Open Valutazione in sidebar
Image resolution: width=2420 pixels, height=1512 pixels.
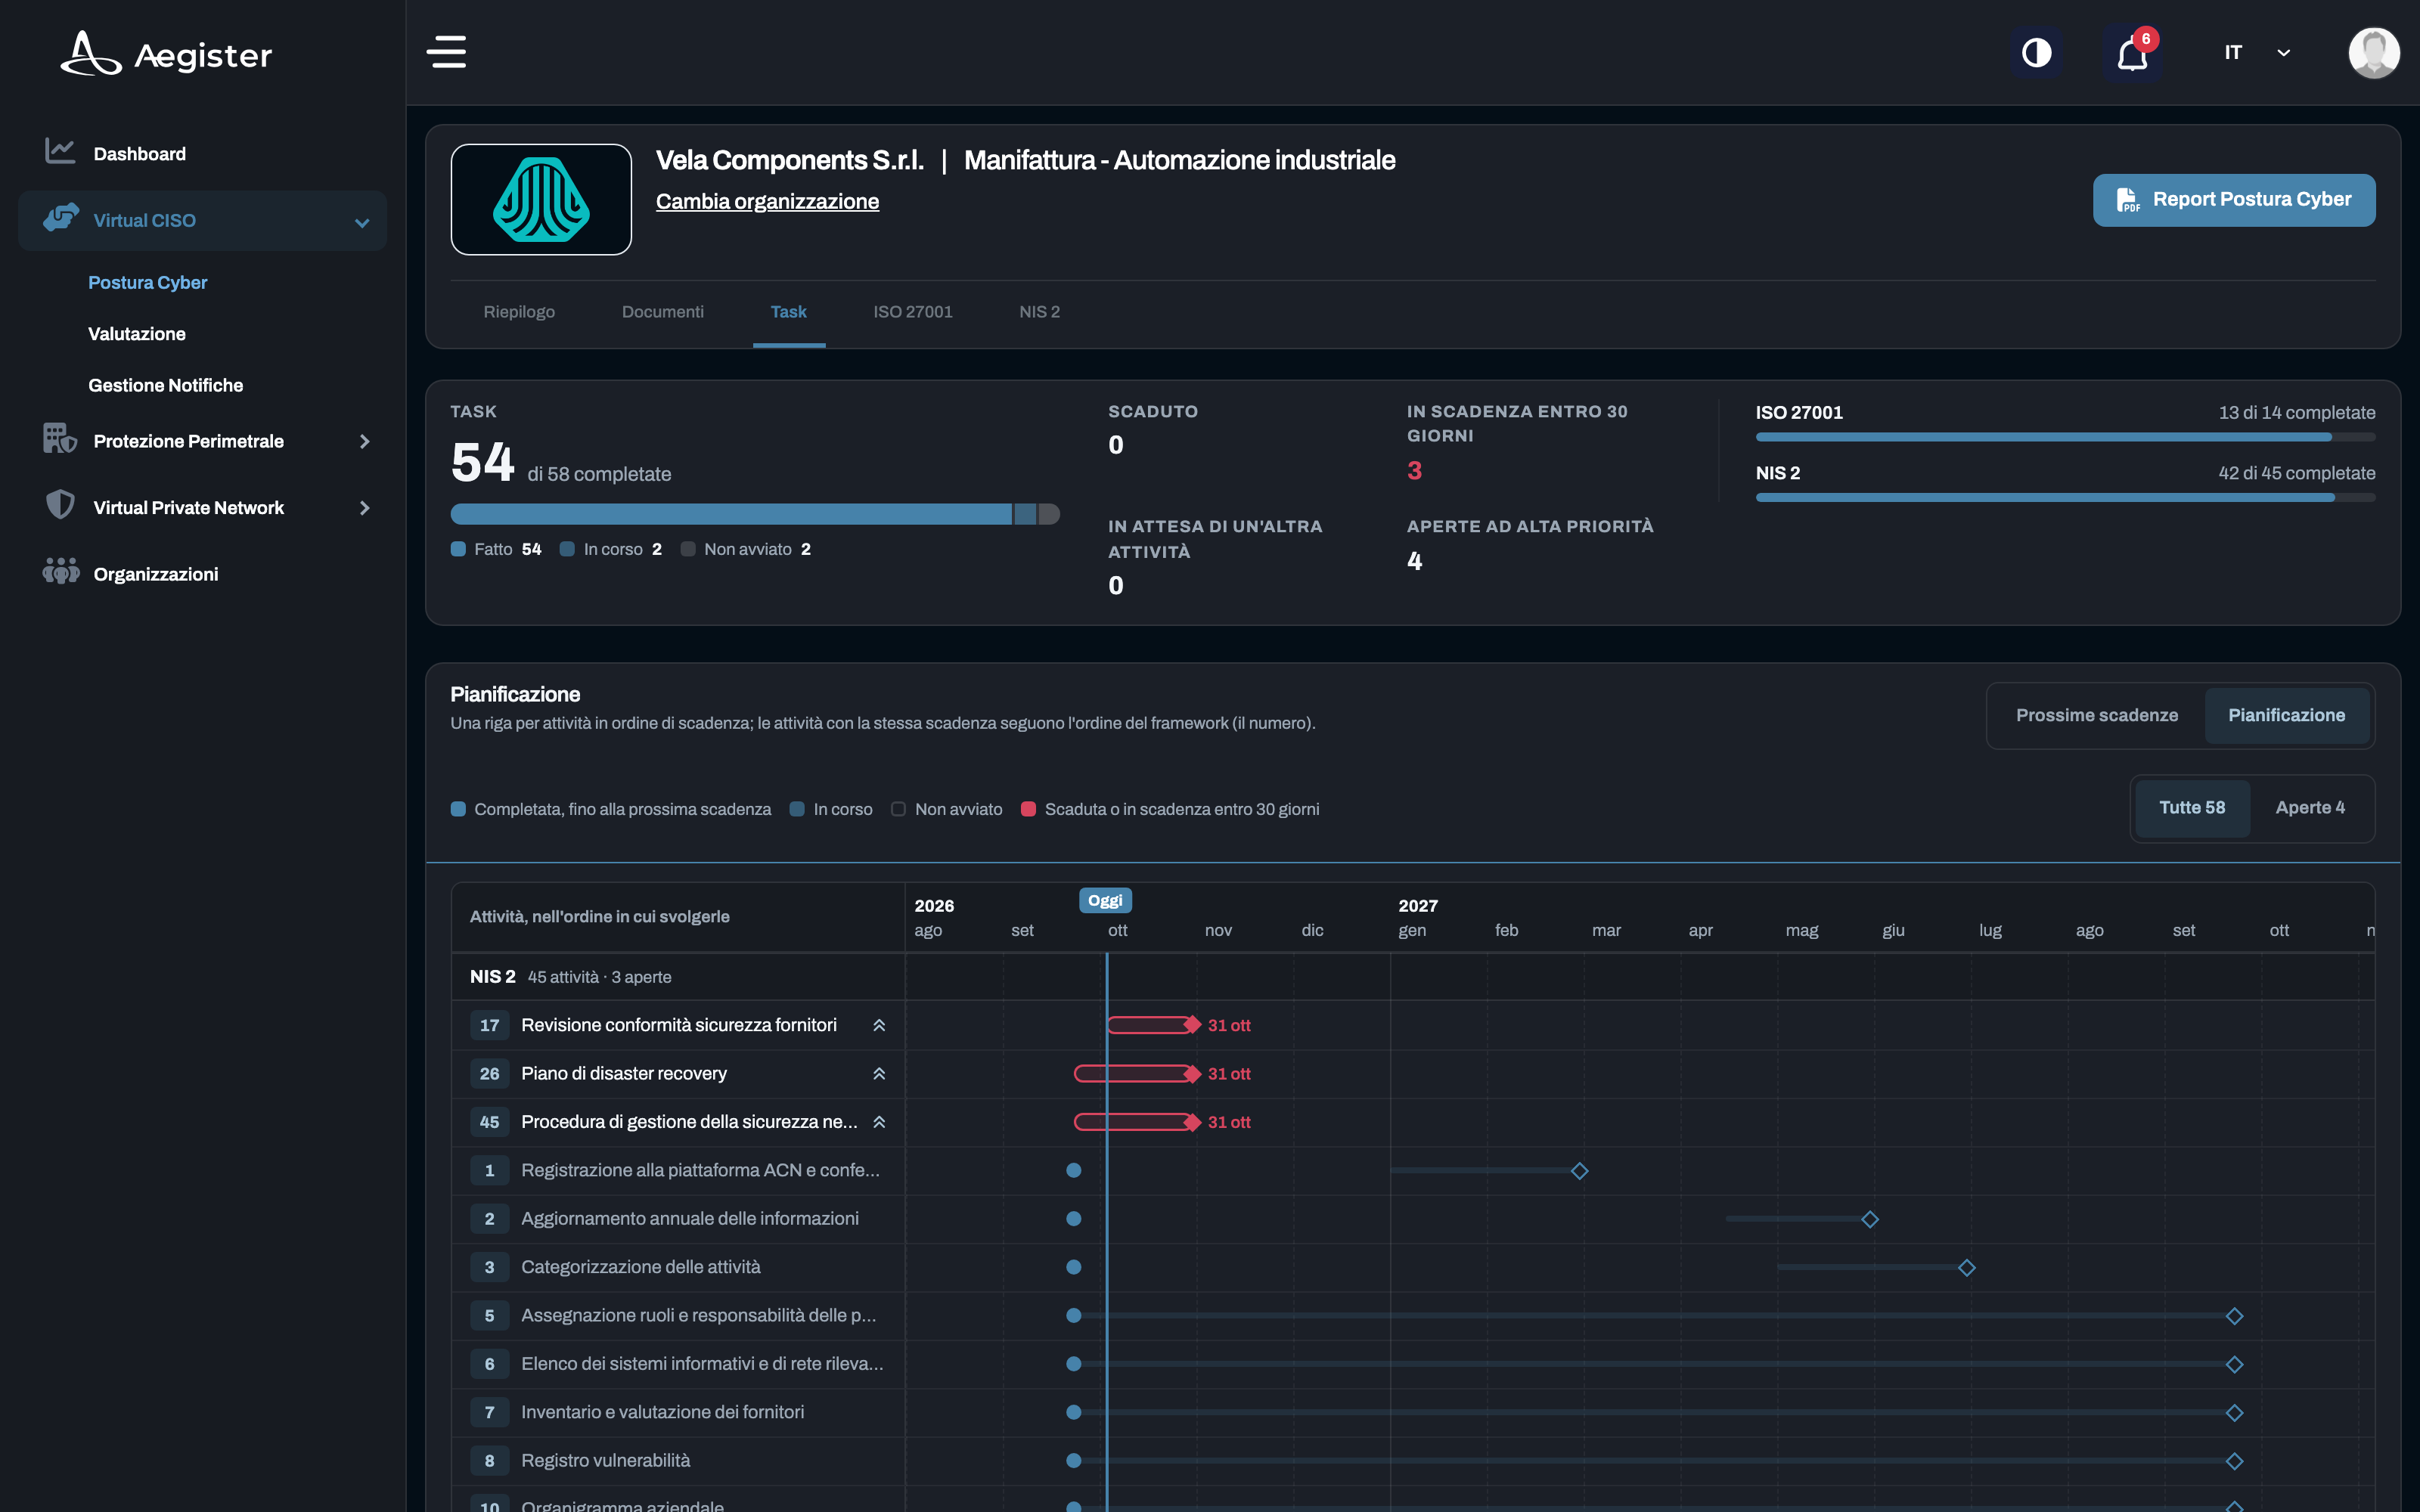(x=136, y=334)
